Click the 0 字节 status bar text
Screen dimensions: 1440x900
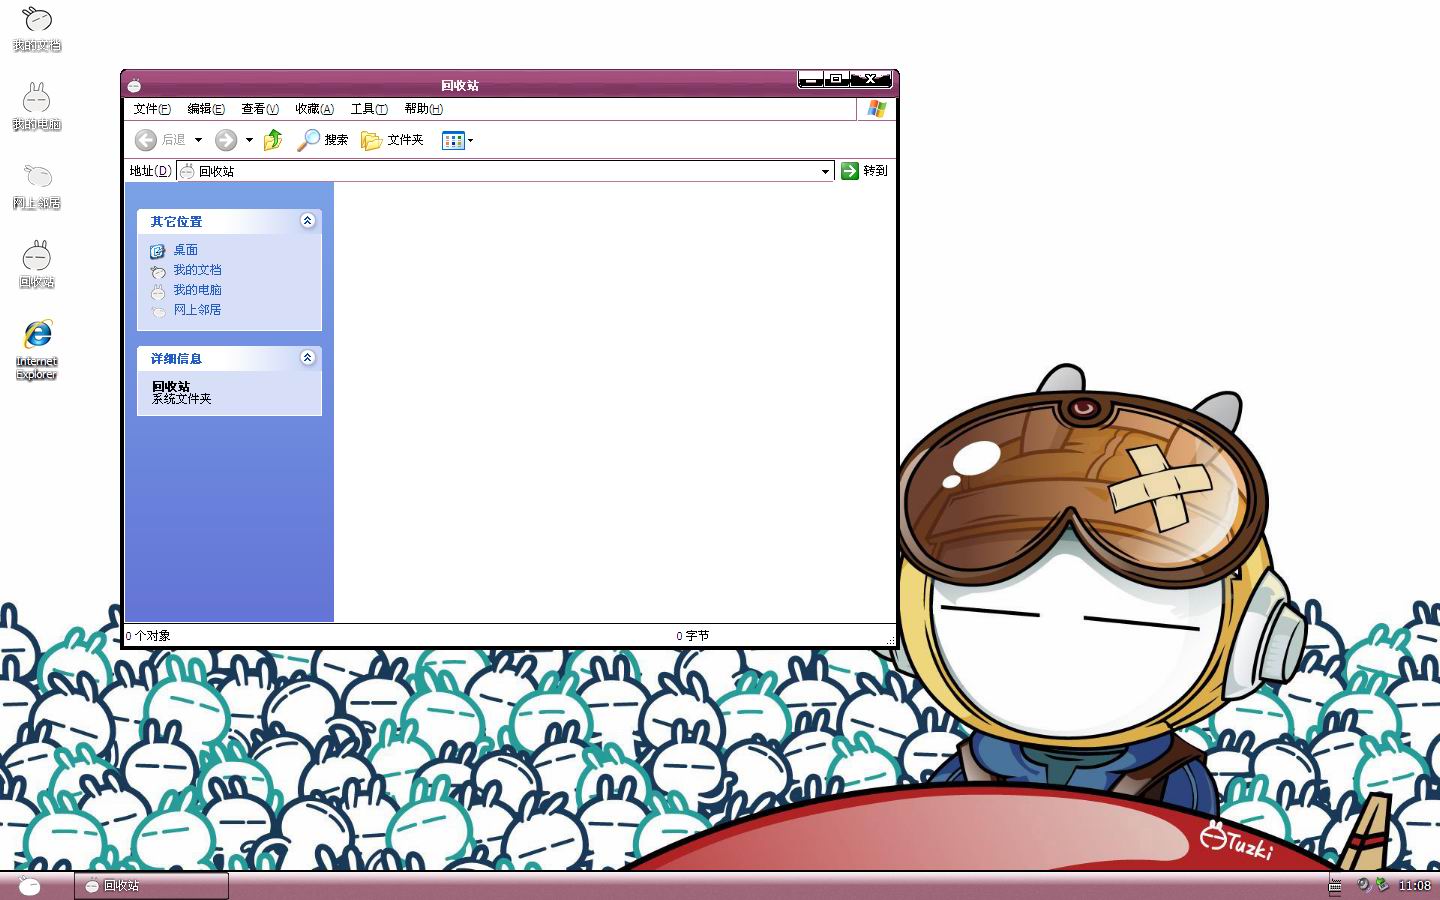click(x=692, y=636)
